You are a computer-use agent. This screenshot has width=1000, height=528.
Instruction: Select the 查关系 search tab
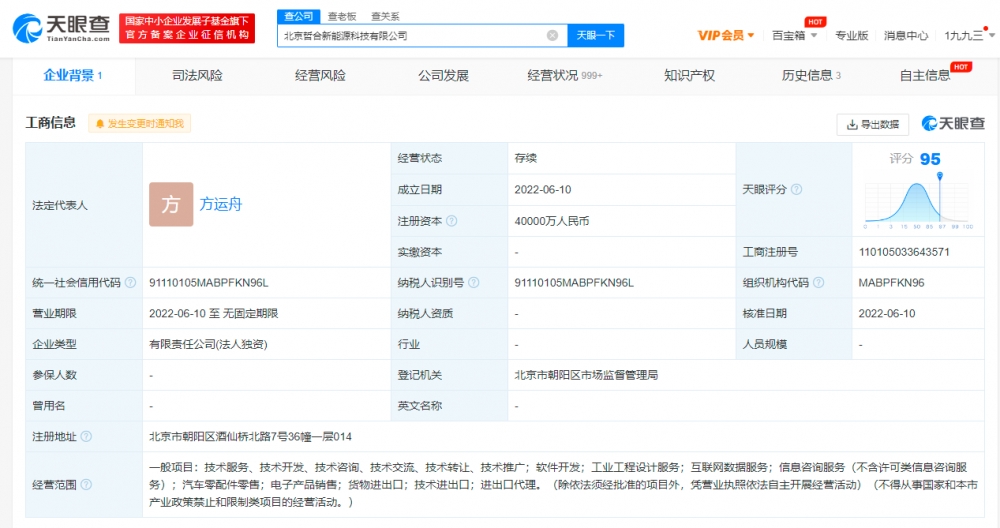click(x=385, y=17)
